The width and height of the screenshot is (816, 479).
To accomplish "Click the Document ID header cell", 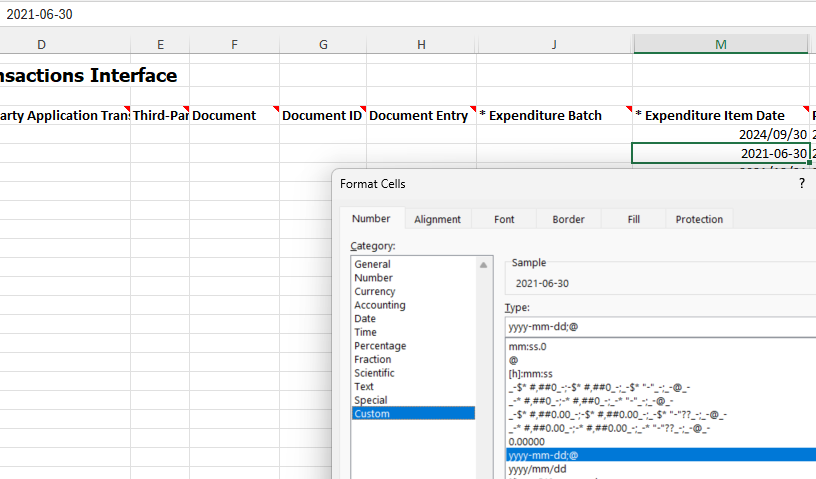I will 323,115.
